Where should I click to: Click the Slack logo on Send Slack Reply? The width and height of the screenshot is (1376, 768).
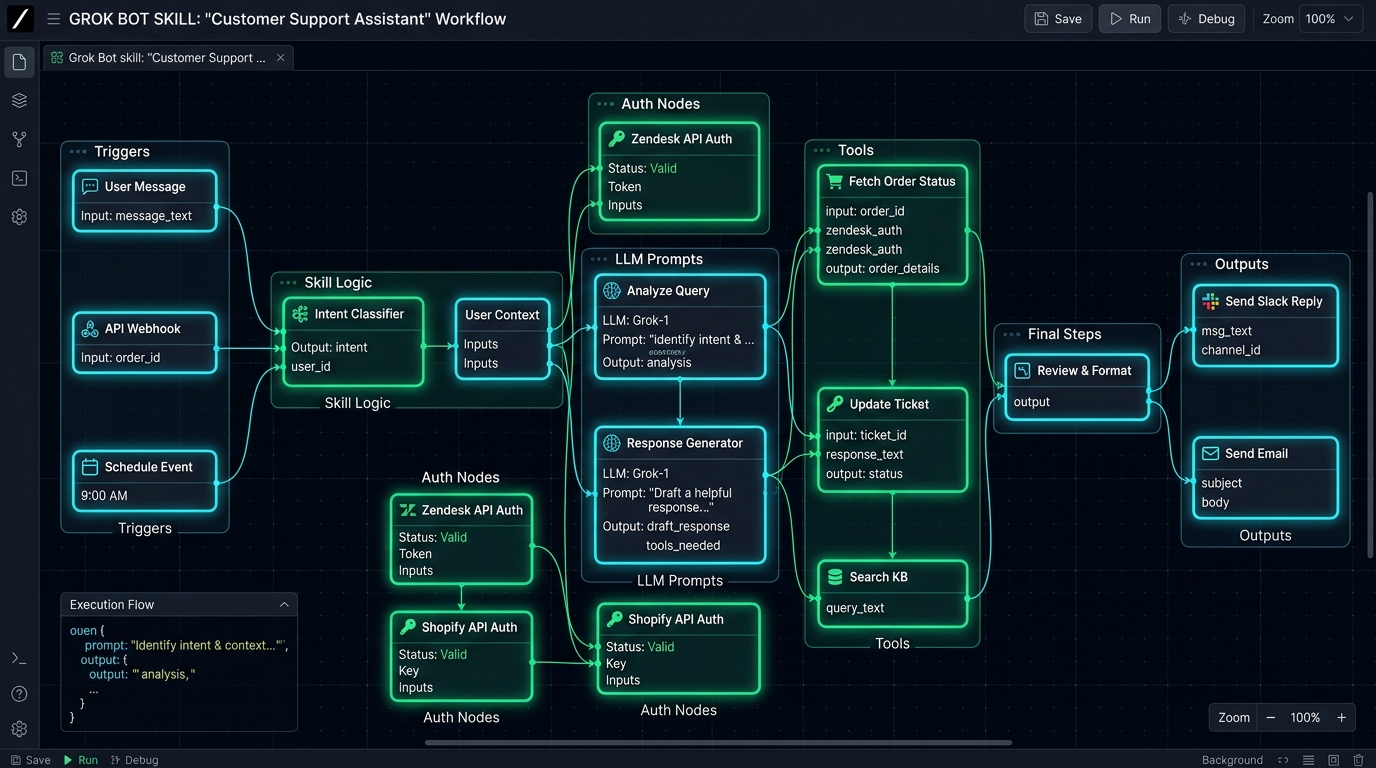point(1210,301)
